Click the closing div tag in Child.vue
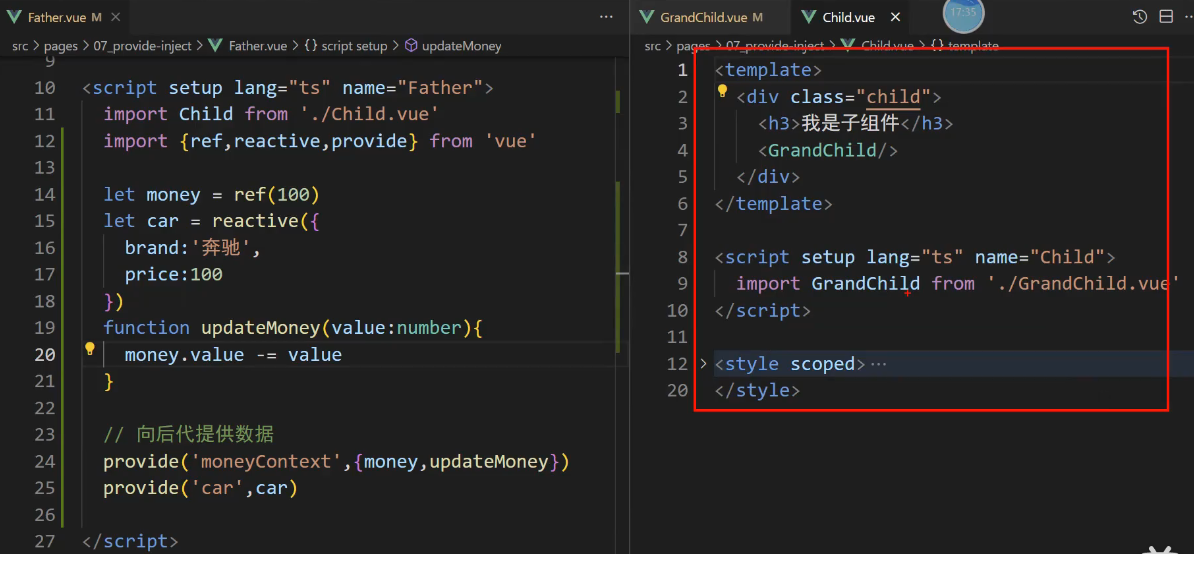The image size is (1194, 561). [x=768, y=177]
